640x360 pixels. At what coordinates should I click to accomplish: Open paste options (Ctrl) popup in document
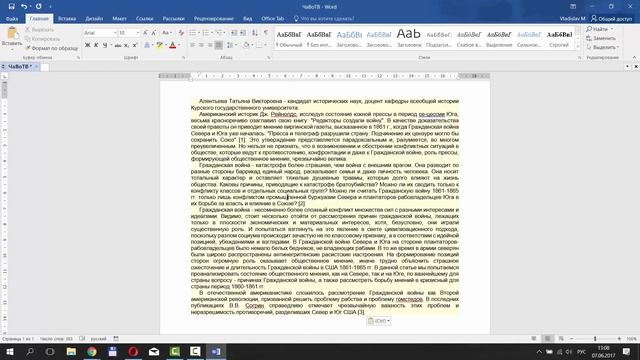379,321
